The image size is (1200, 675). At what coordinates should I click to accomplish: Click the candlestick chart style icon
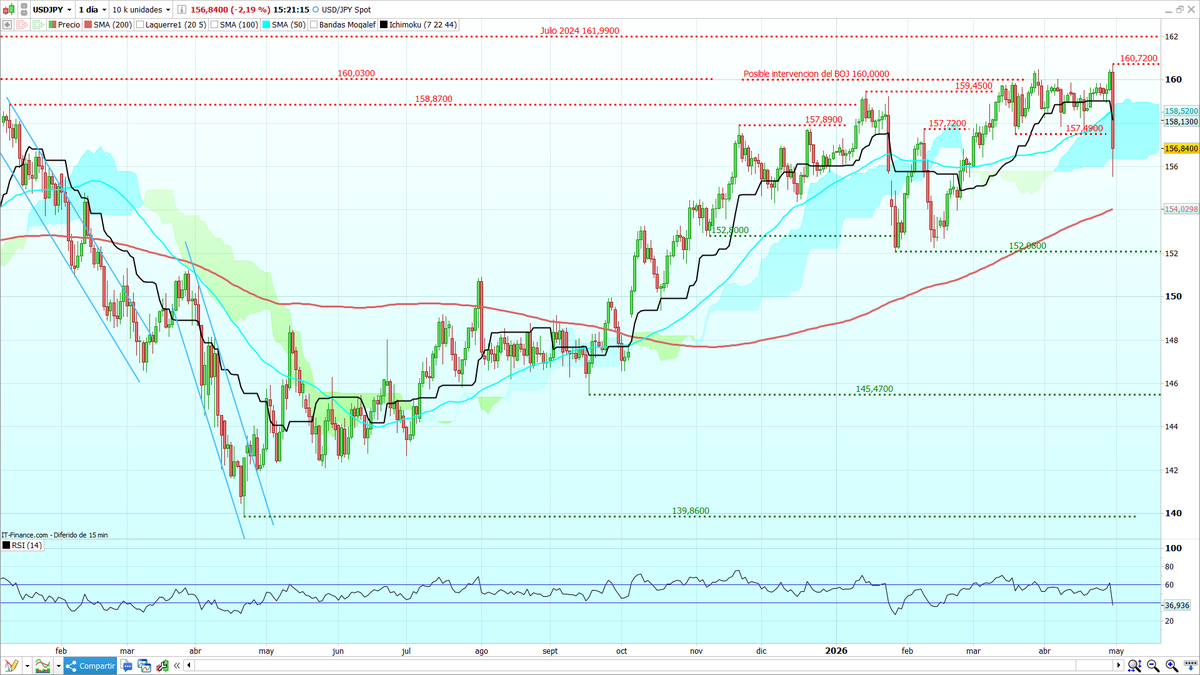click(x=10, y=9)
